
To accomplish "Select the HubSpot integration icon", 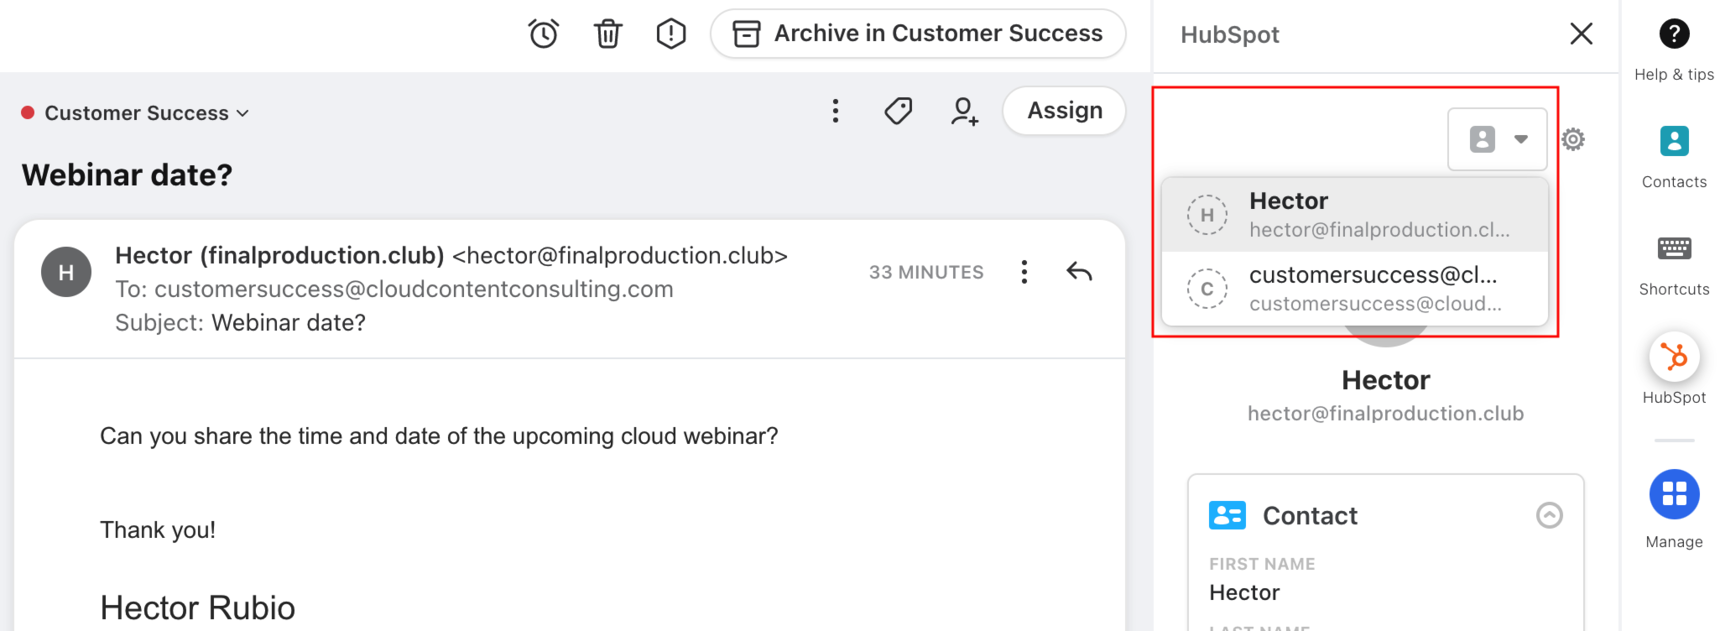I will [1674, 369].
